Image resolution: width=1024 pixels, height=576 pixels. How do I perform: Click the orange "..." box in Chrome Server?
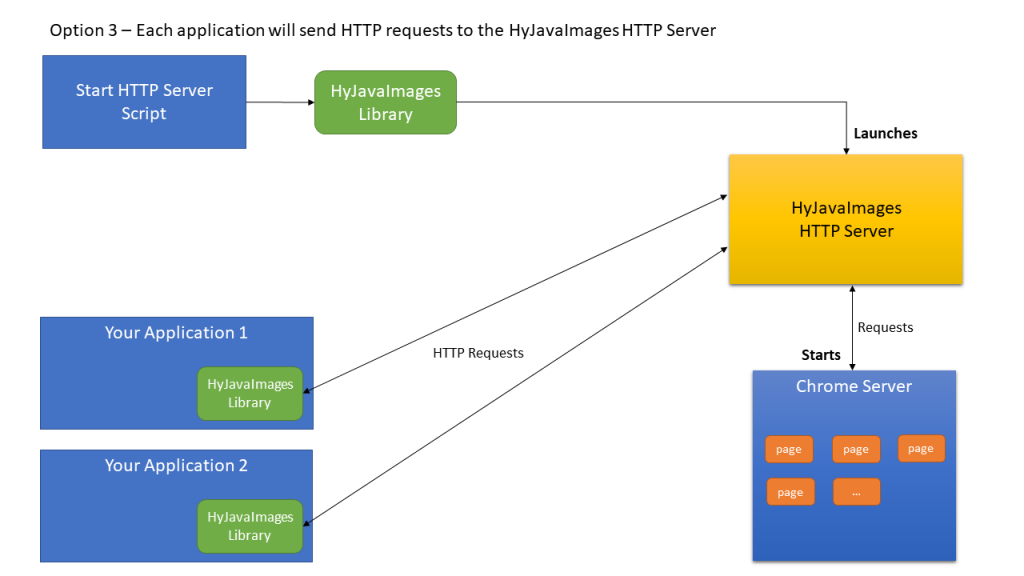tap(856, 492)
